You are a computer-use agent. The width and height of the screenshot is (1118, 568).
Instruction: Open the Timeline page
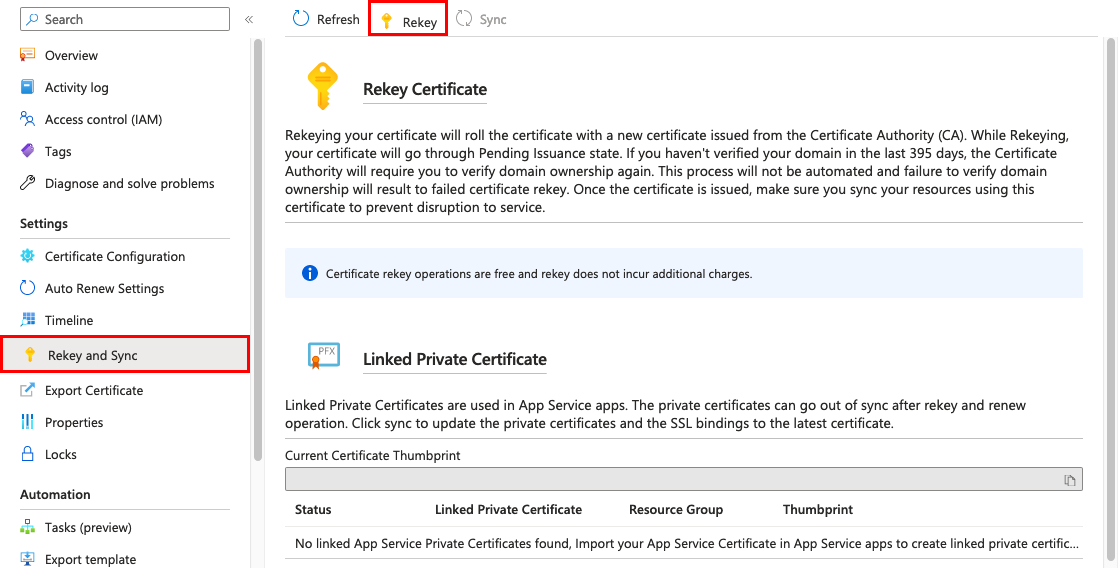(69, 320)
